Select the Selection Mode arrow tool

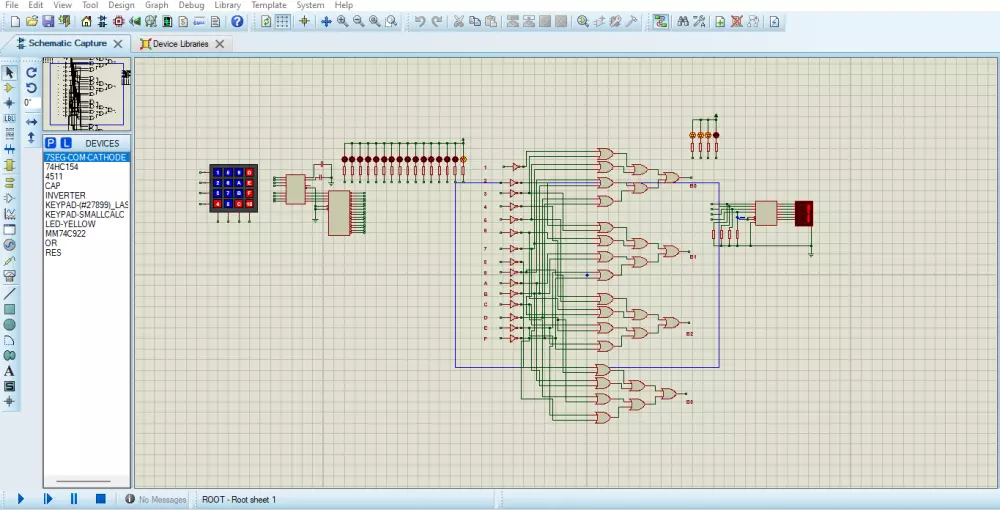[10, 72]
